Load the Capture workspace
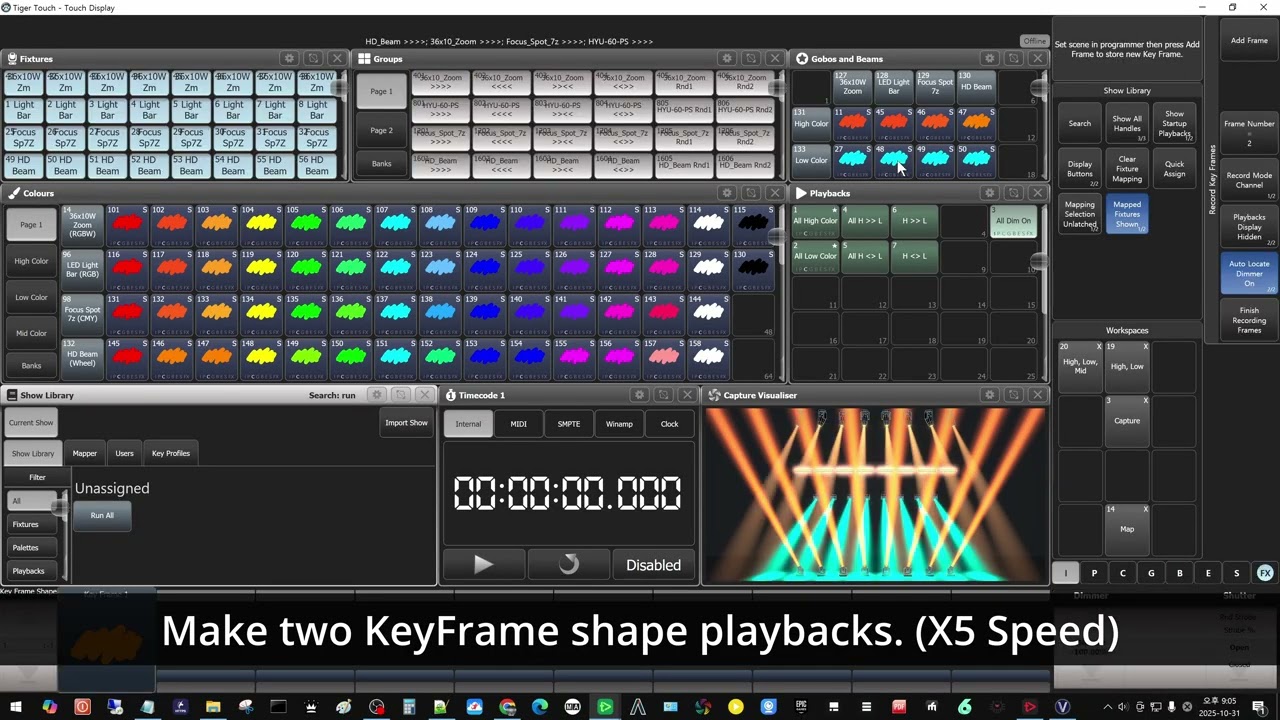Viewport: 1280px width, 720px height. pos(1127,420)
